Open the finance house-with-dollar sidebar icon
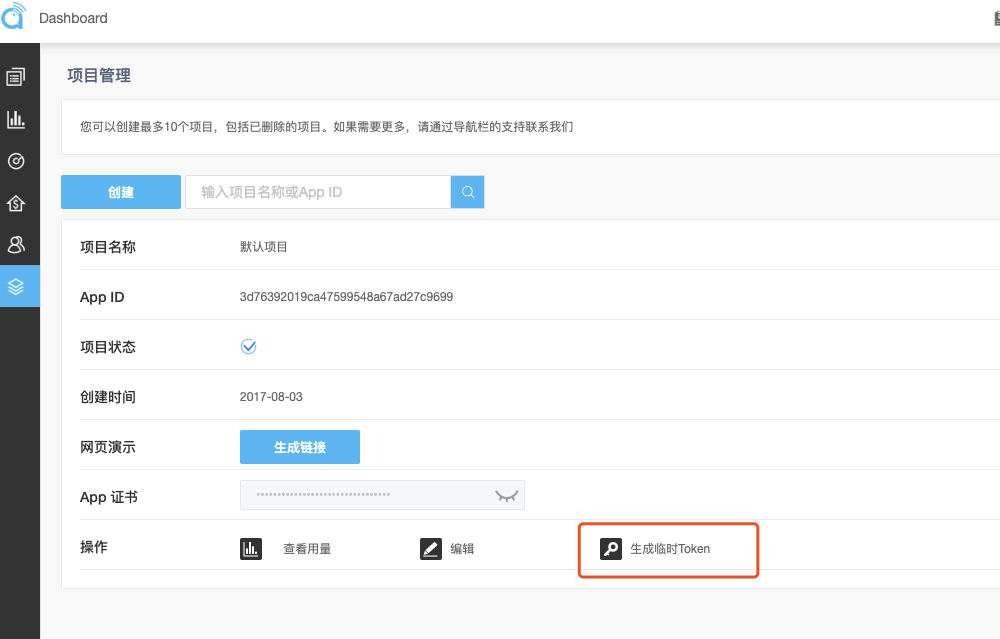 (x=16, y=203)
